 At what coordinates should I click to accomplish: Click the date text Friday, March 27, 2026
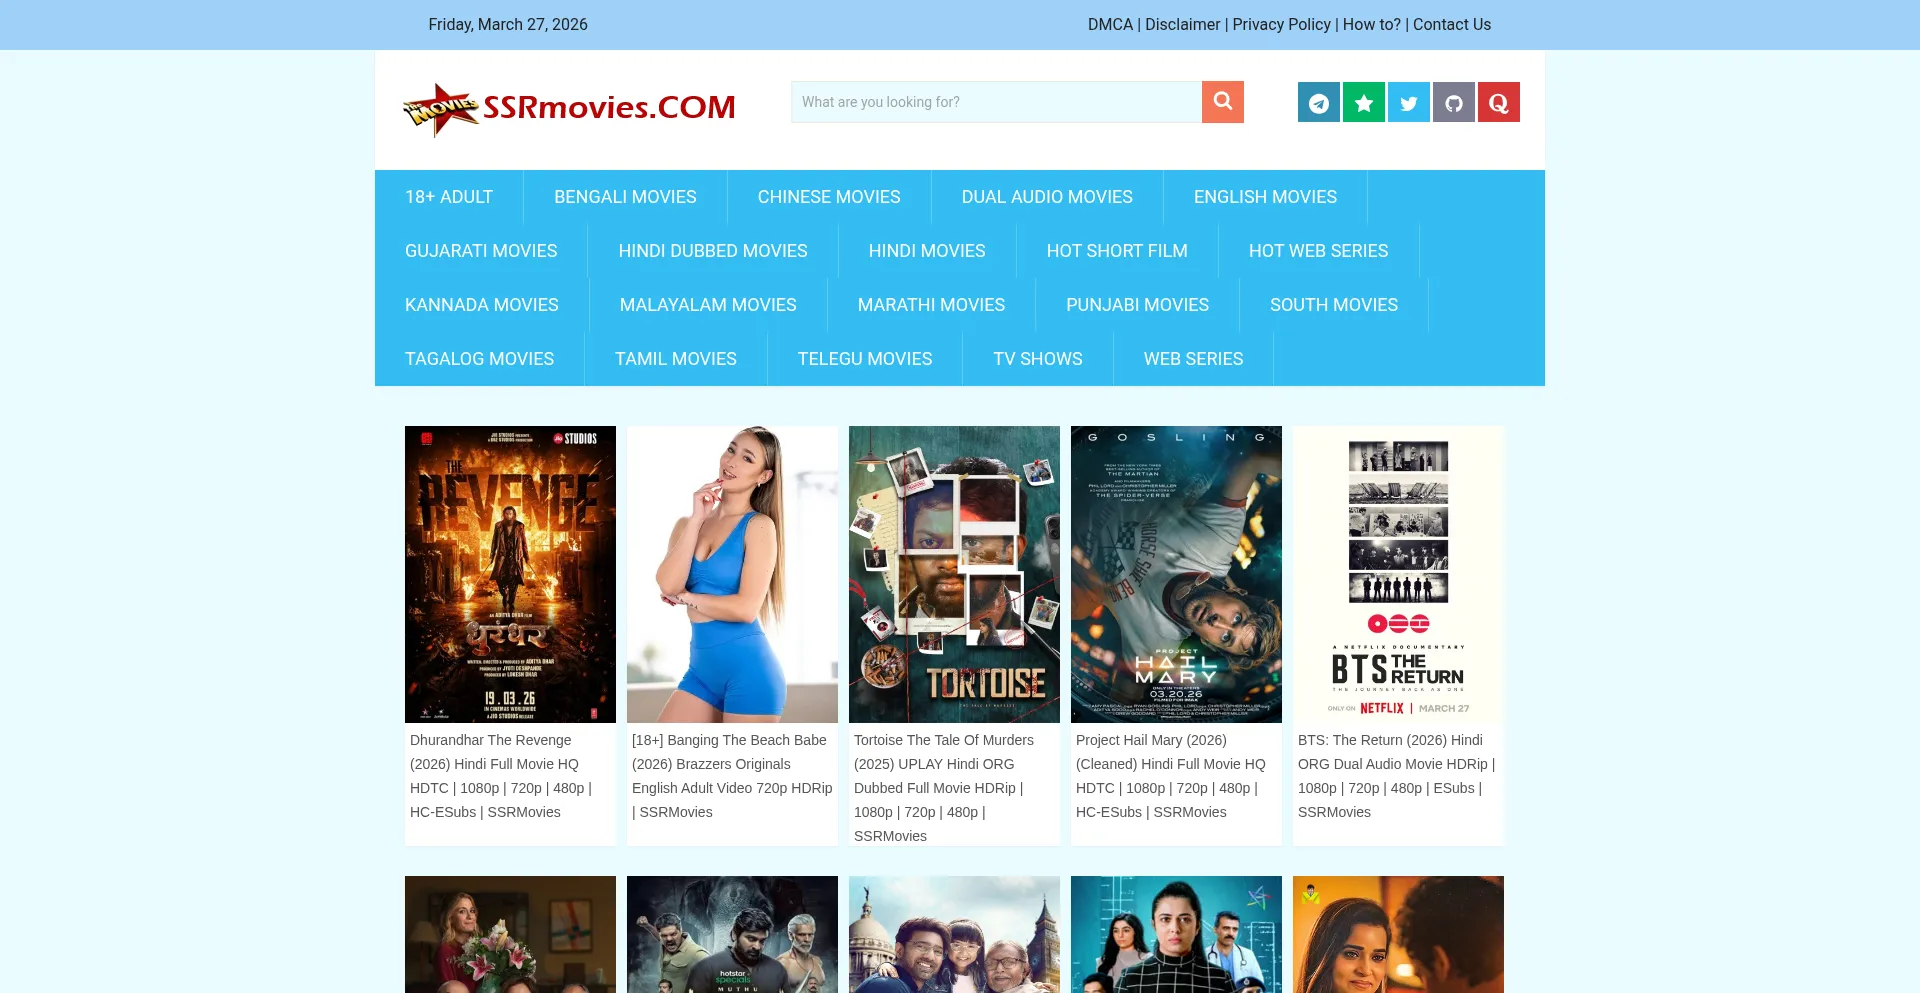508,25
